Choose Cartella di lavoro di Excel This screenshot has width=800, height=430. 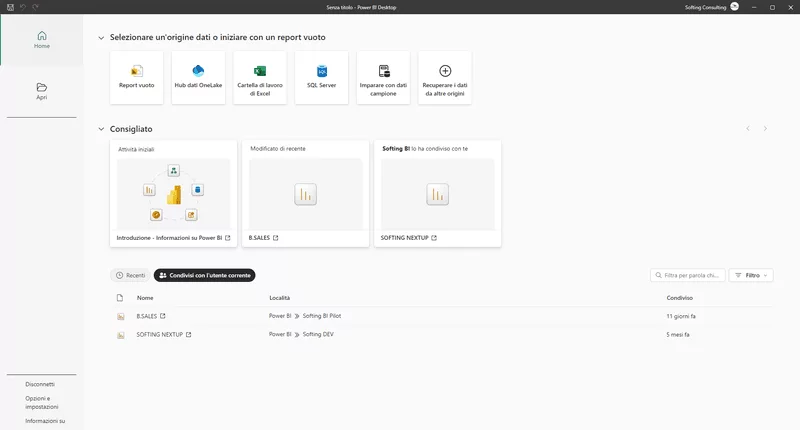tap(260, 78)
